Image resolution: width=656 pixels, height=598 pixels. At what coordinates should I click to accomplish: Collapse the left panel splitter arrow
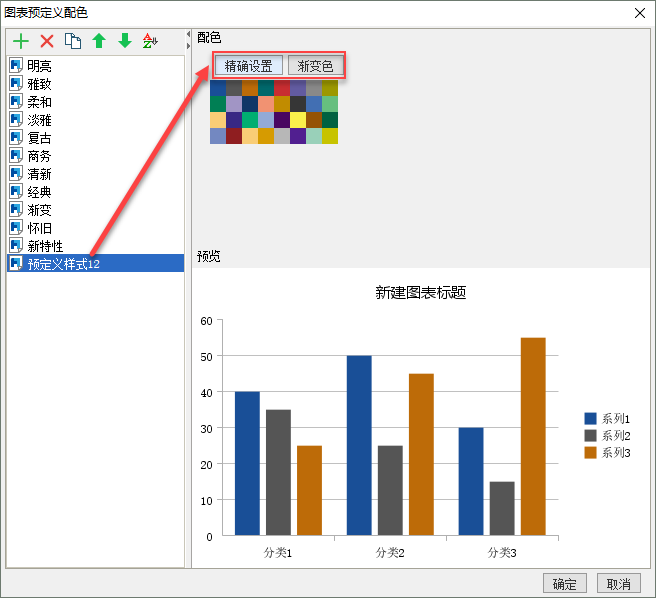pyautogui.click(x=188, y=34)
